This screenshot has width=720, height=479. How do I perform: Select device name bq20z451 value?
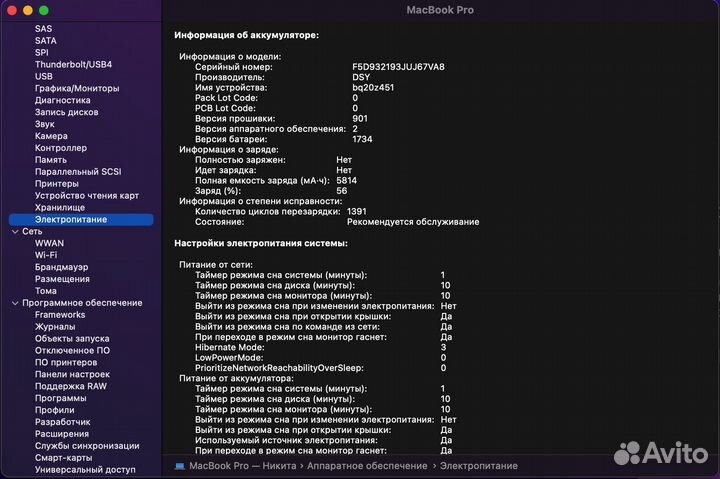point(373,88)
